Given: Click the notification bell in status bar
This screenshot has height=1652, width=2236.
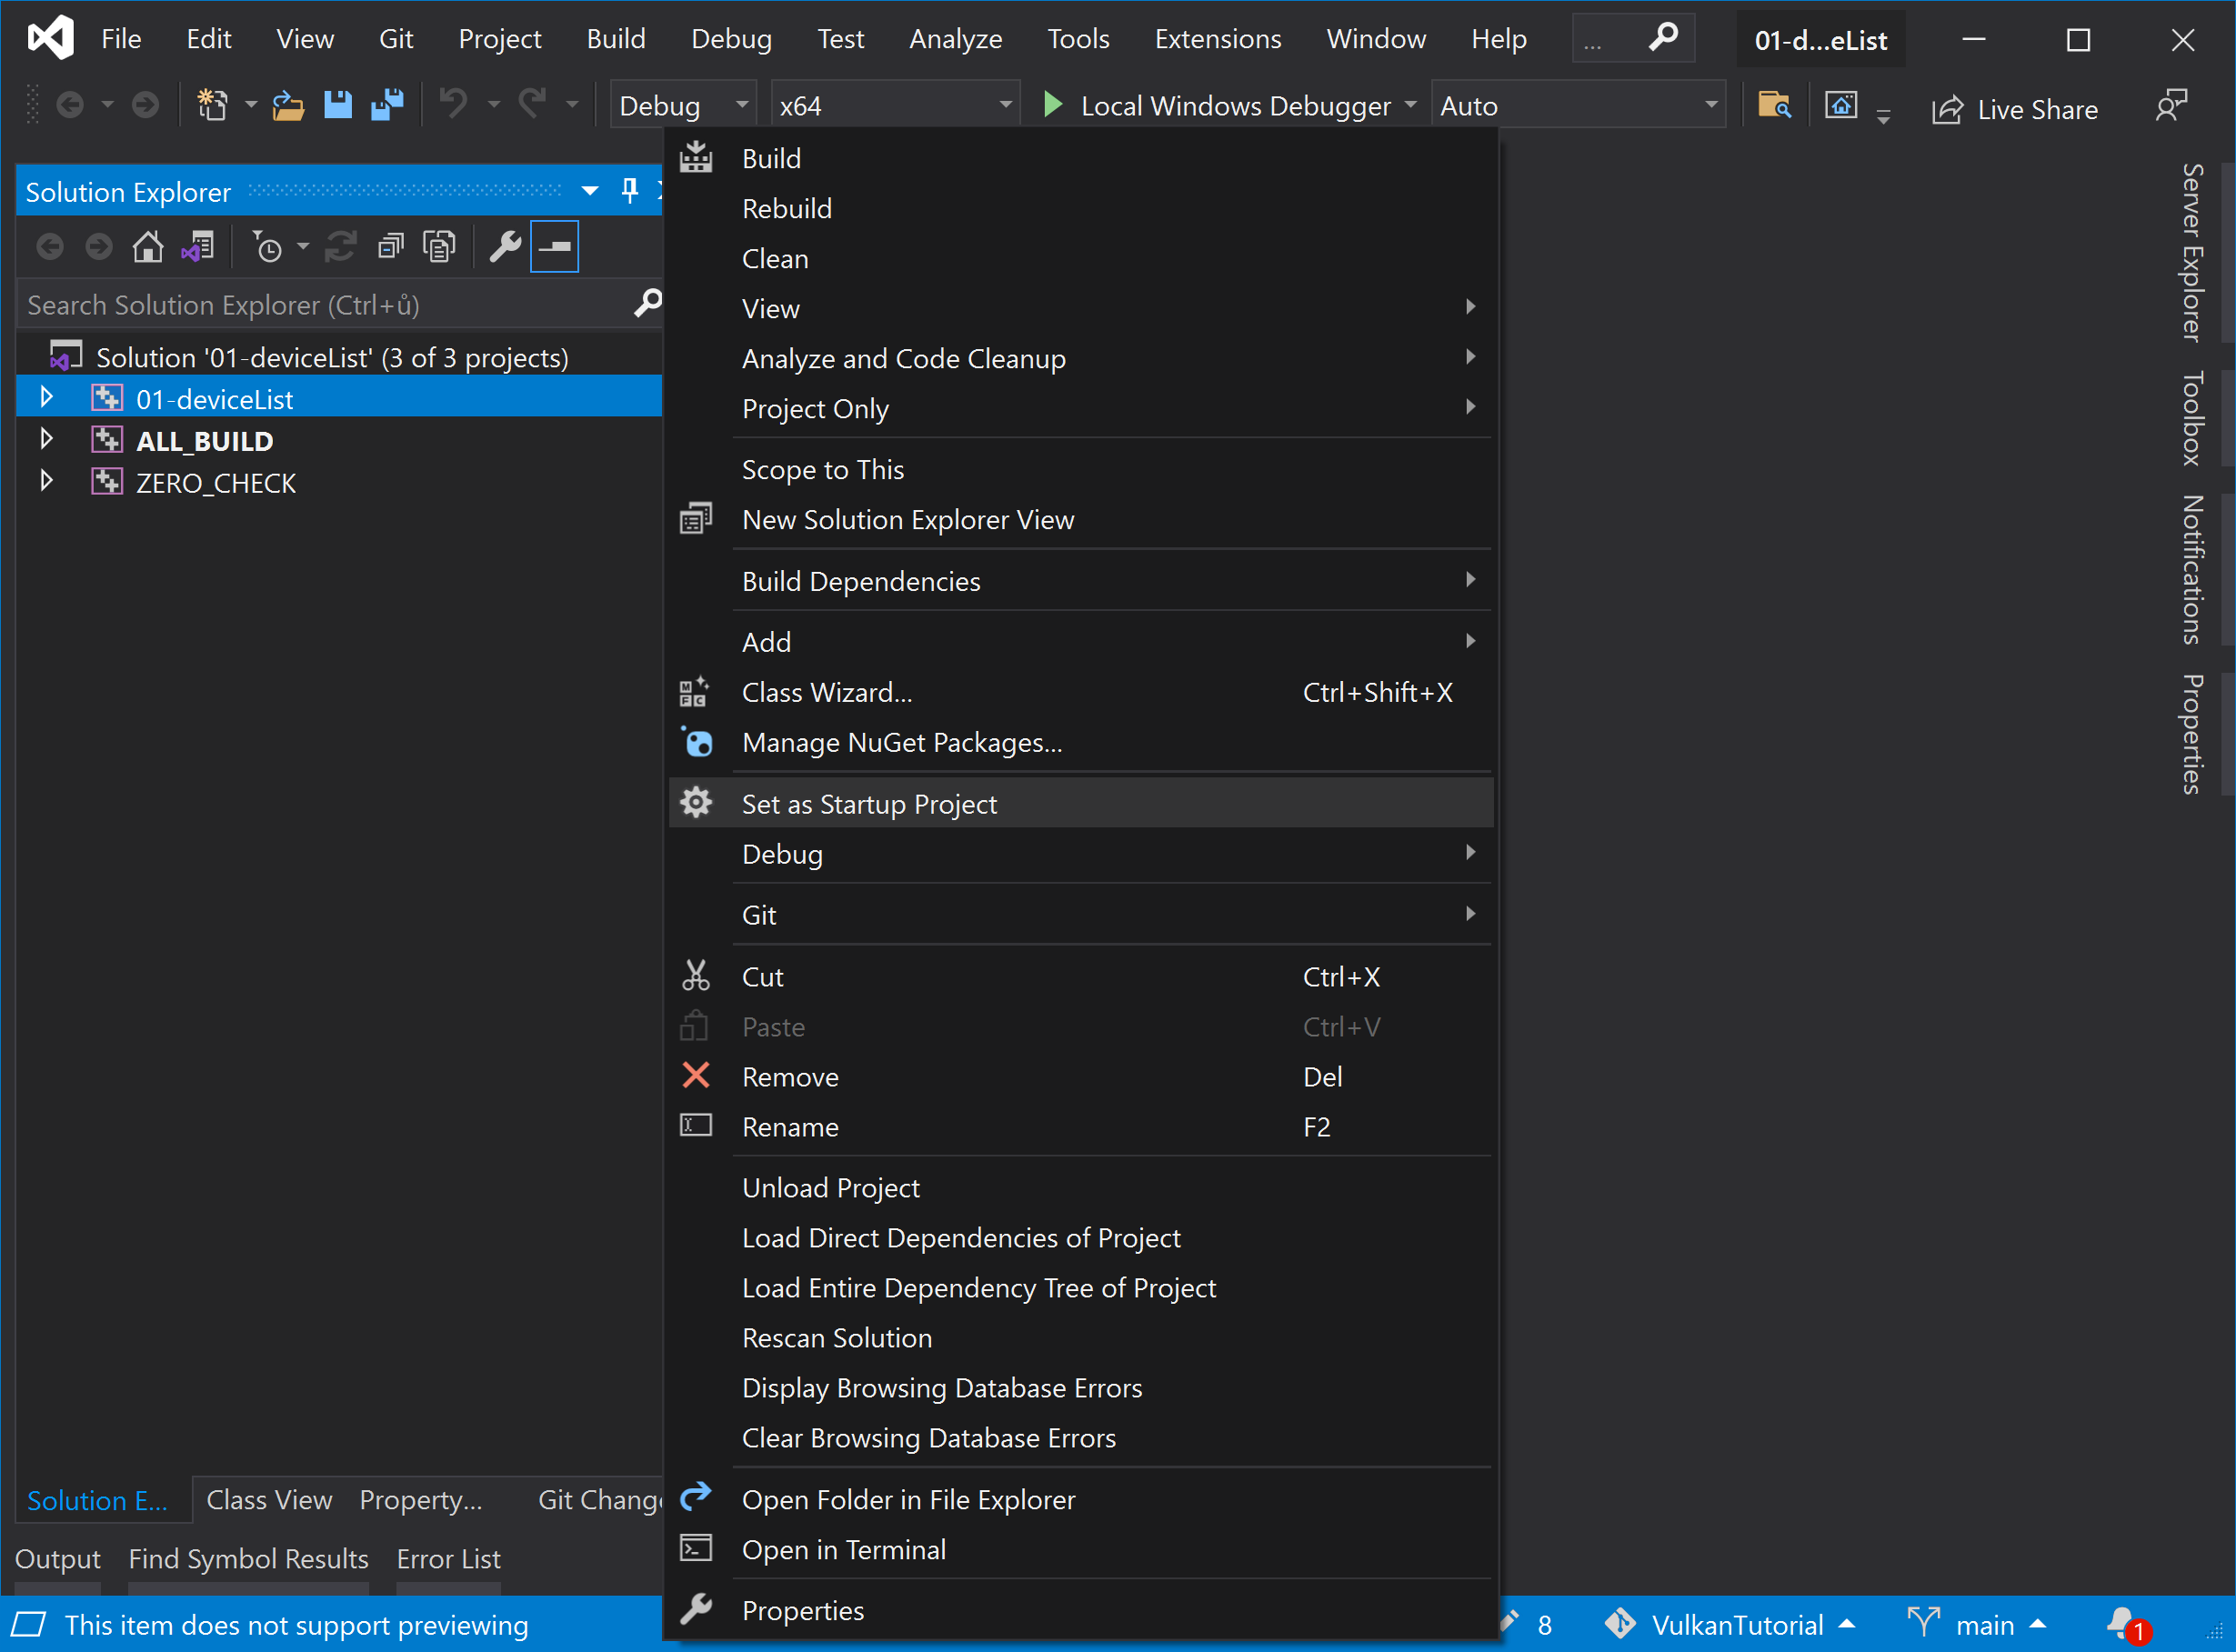Looking at the screenshot, I should coord(2122,1624).
